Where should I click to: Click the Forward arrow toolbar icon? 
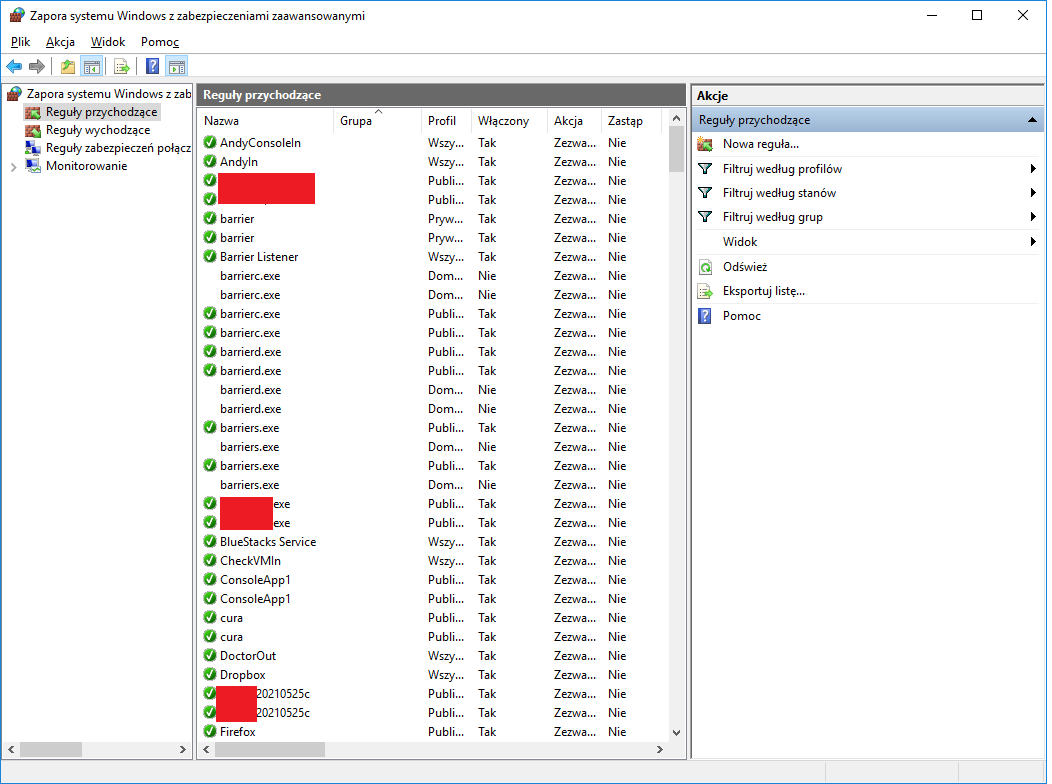(37, 66)
